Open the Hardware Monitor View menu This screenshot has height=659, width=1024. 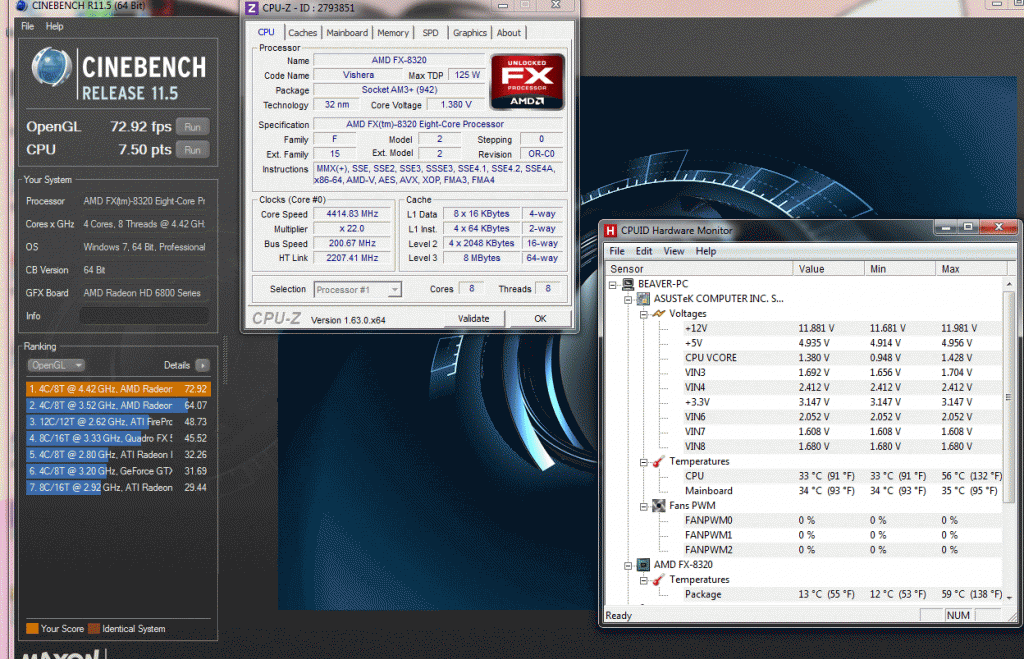click(x=673, y=251)
